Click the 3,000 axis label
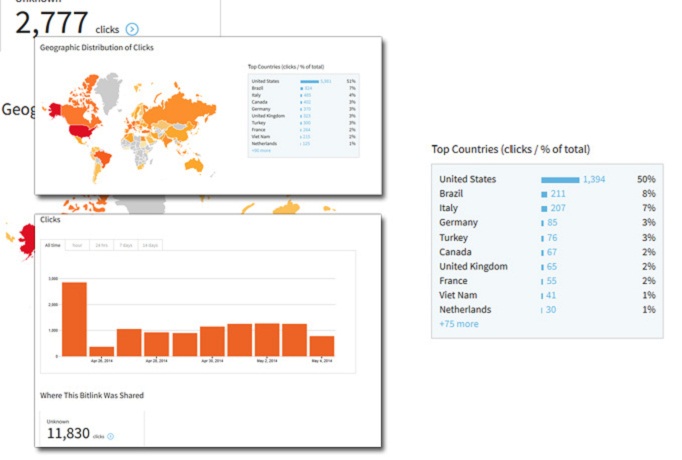Image resolution: width=682 pixels, height=460 pixels. (53, 278)
